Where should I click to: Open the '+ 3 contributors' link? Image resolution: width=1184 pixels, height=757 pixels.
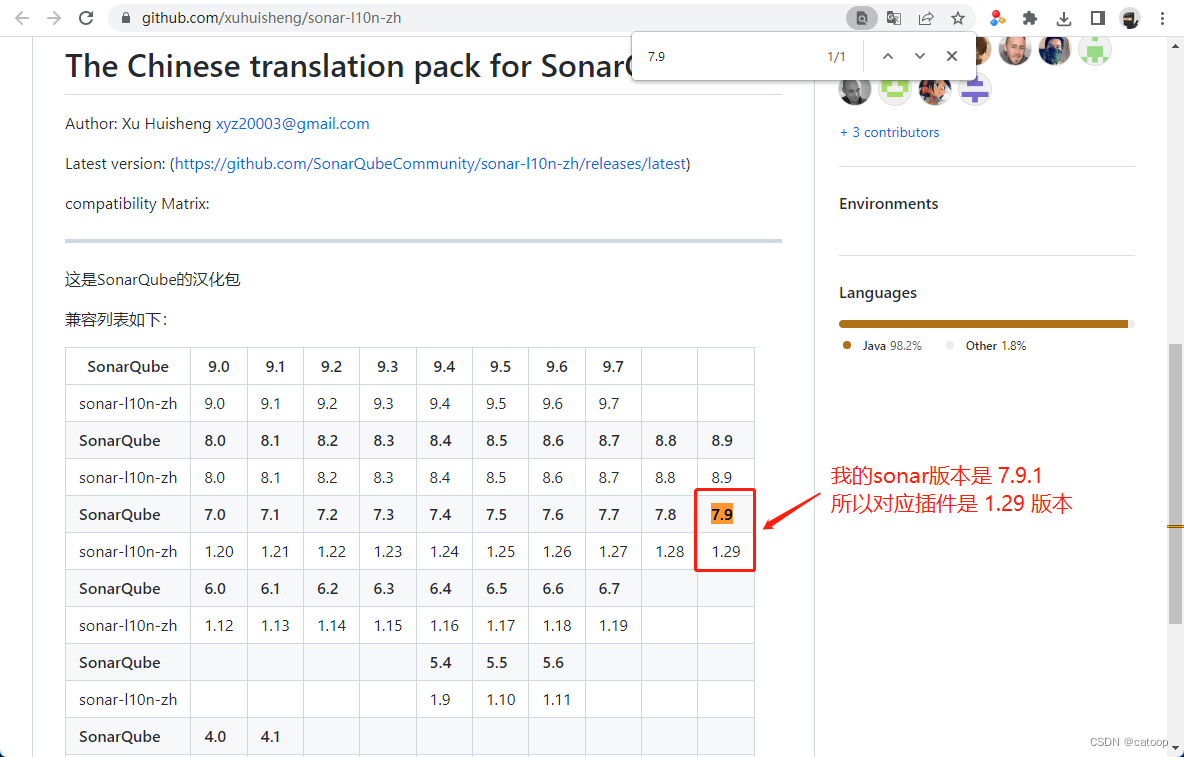[x=890, y=132]
